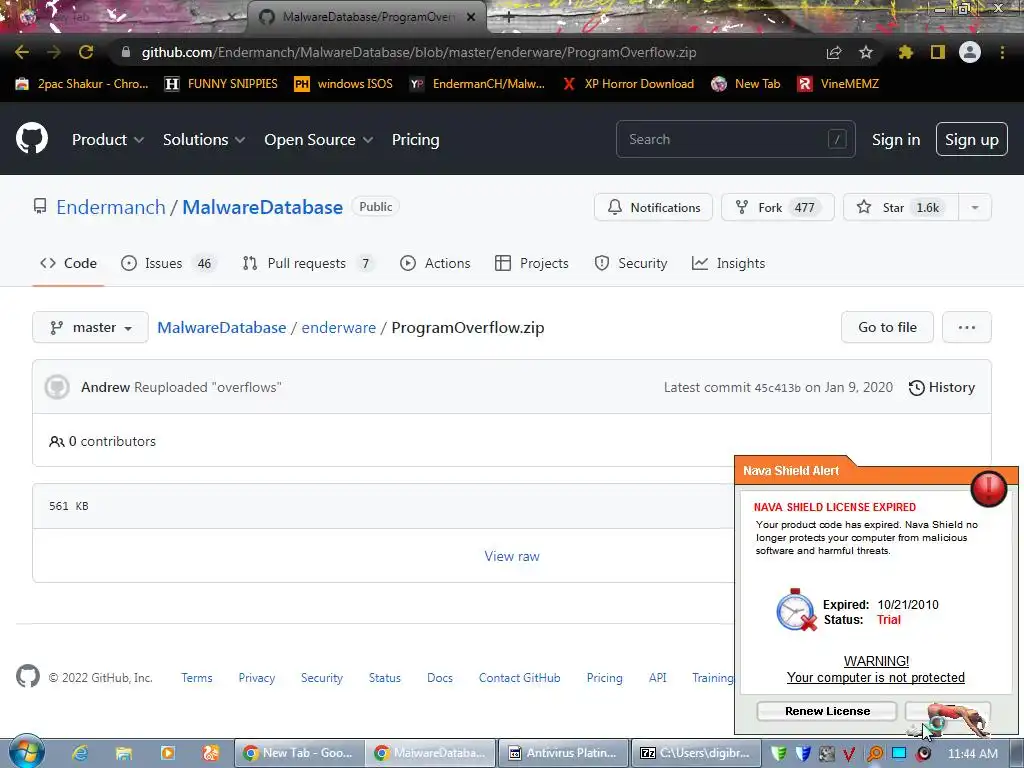Screen dimensions: 1024x768
Task: Click the green shield tray icon
Action: pos(778,754)
